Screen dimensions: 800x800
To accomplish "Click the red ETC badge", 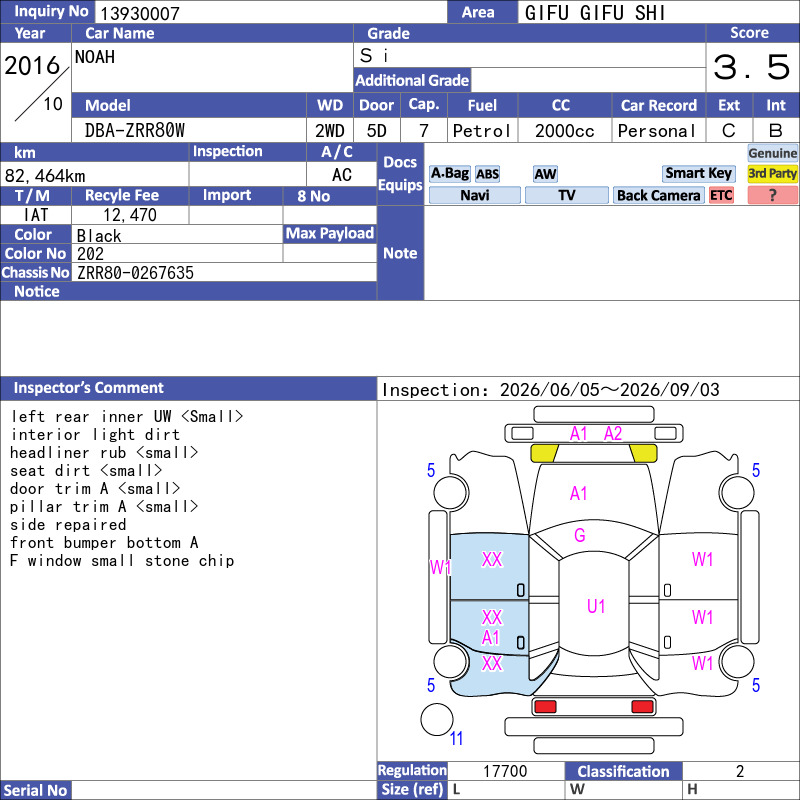I will coord(721,195).
